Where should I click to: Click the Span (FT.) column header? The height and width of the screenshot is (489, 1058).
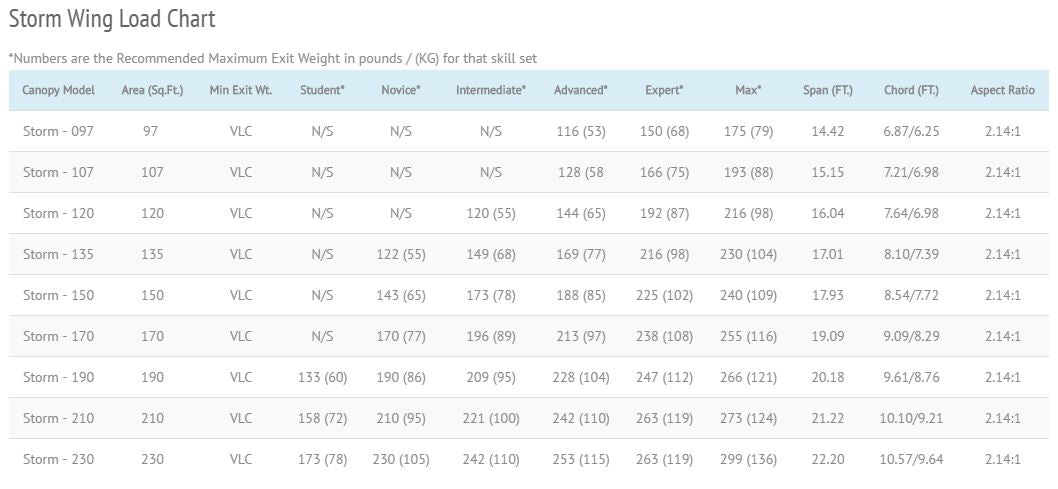coord(828,90)
